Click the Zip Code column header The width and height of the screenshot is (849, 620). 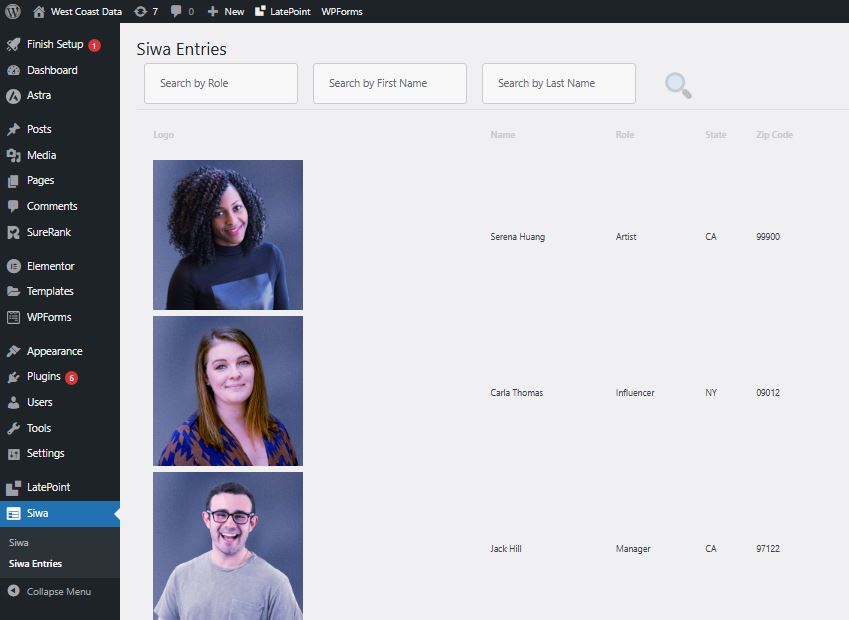click(774, 135)
